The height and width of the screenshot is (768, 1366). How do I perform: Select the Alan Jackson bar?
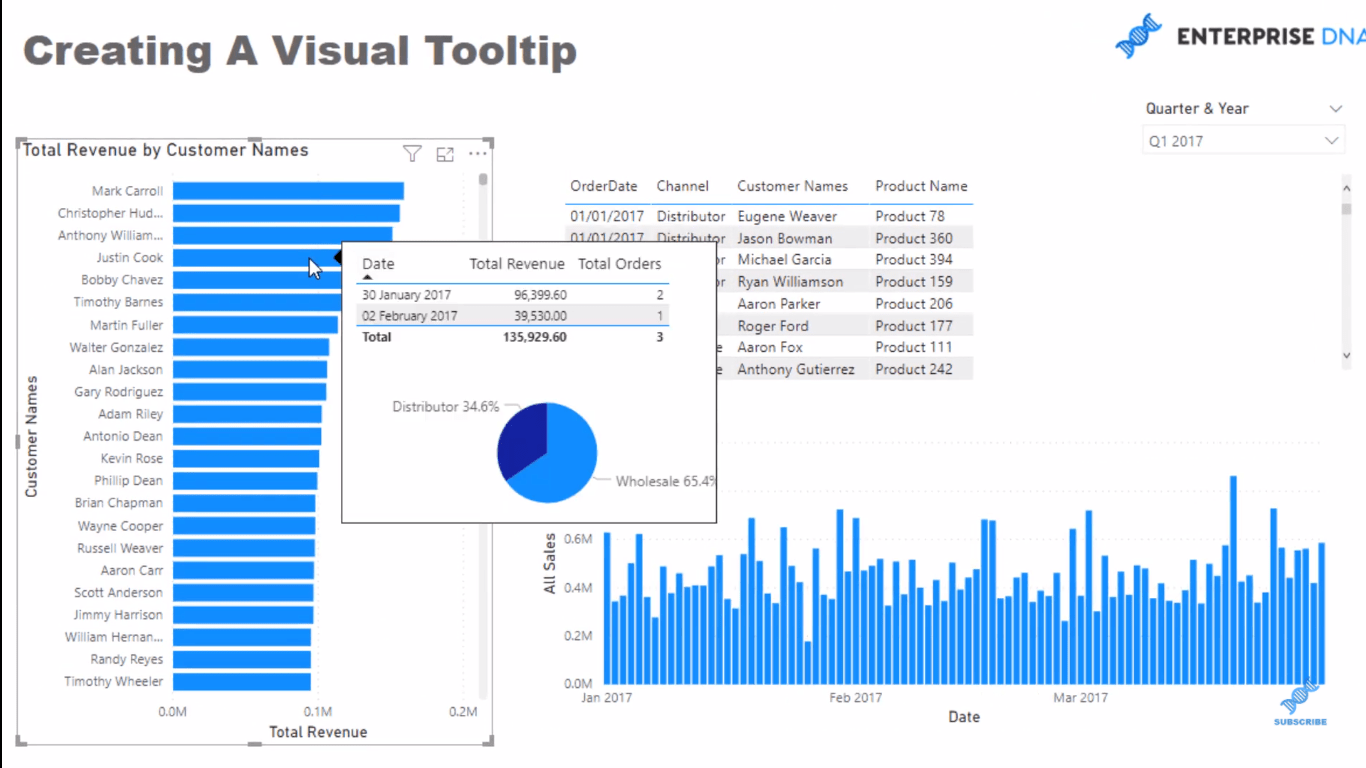pos(250,369)
